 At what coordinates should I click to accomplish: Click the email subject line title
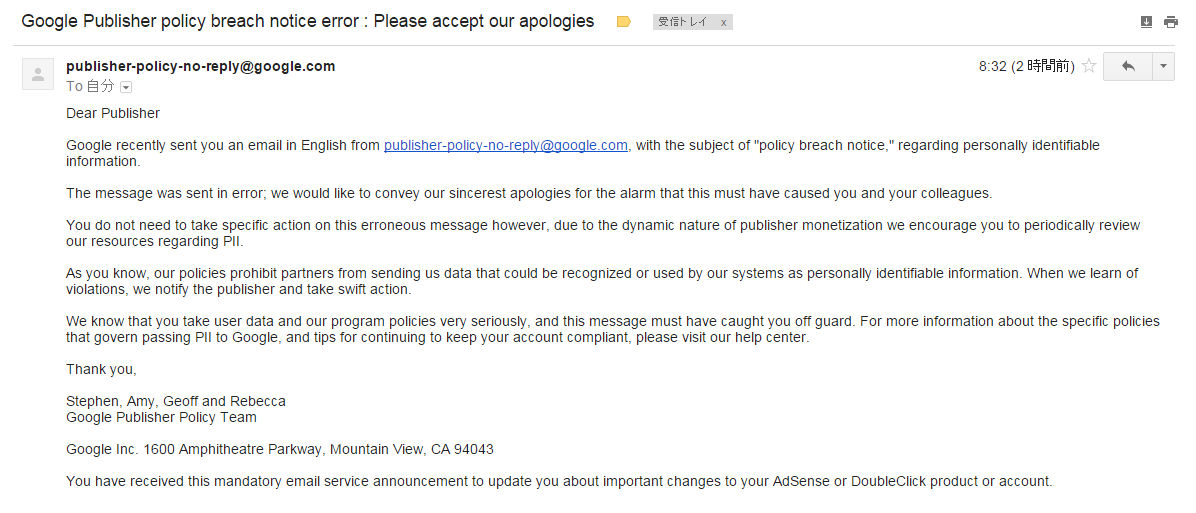(307, 21)
